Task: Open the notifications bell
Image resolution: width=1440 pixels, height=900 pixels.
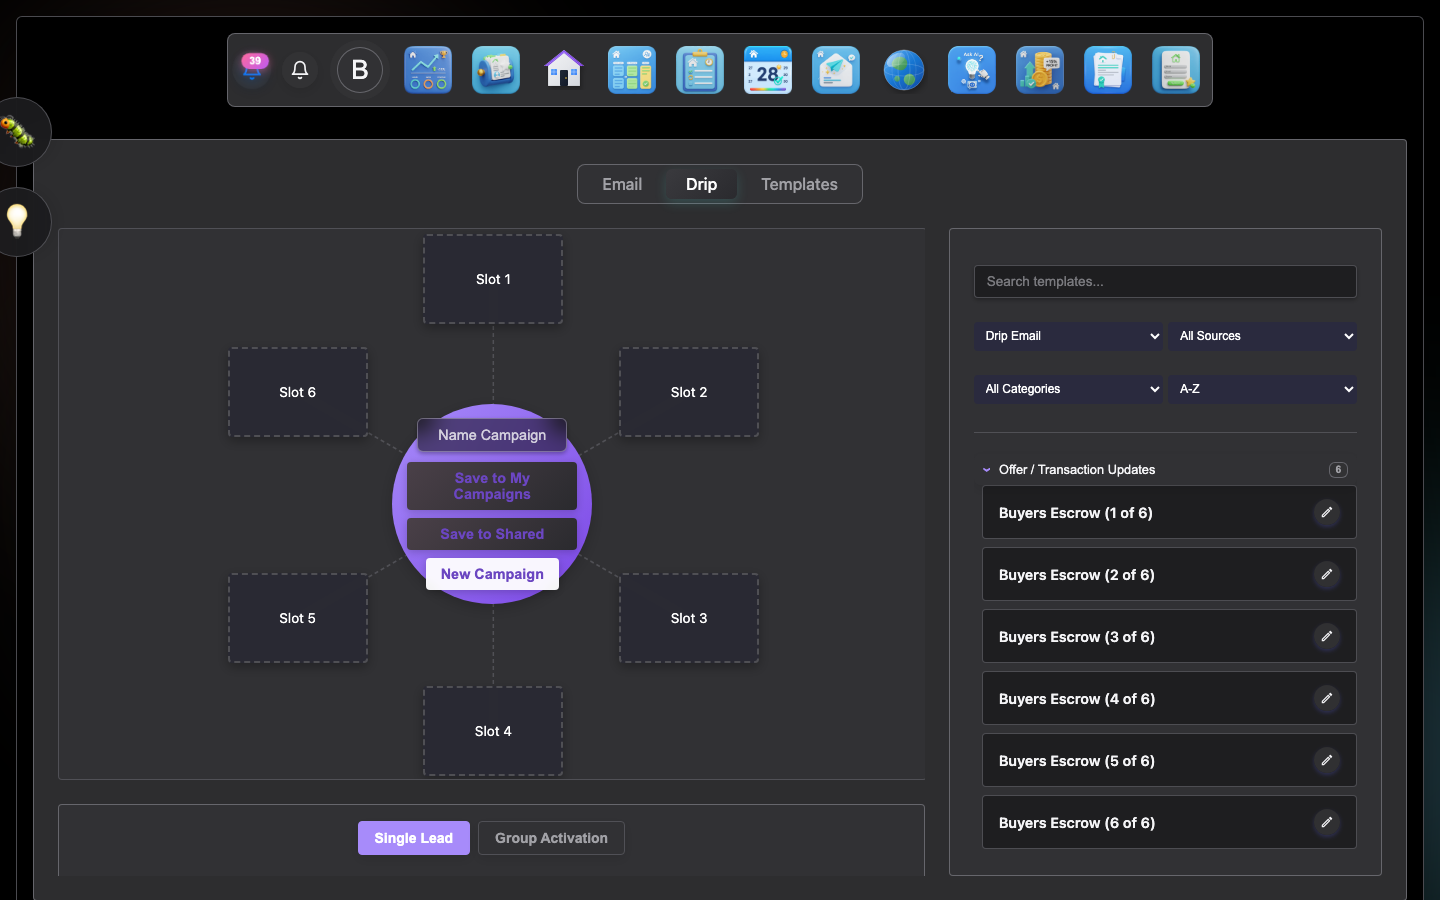Action: (x=300, y=70)
